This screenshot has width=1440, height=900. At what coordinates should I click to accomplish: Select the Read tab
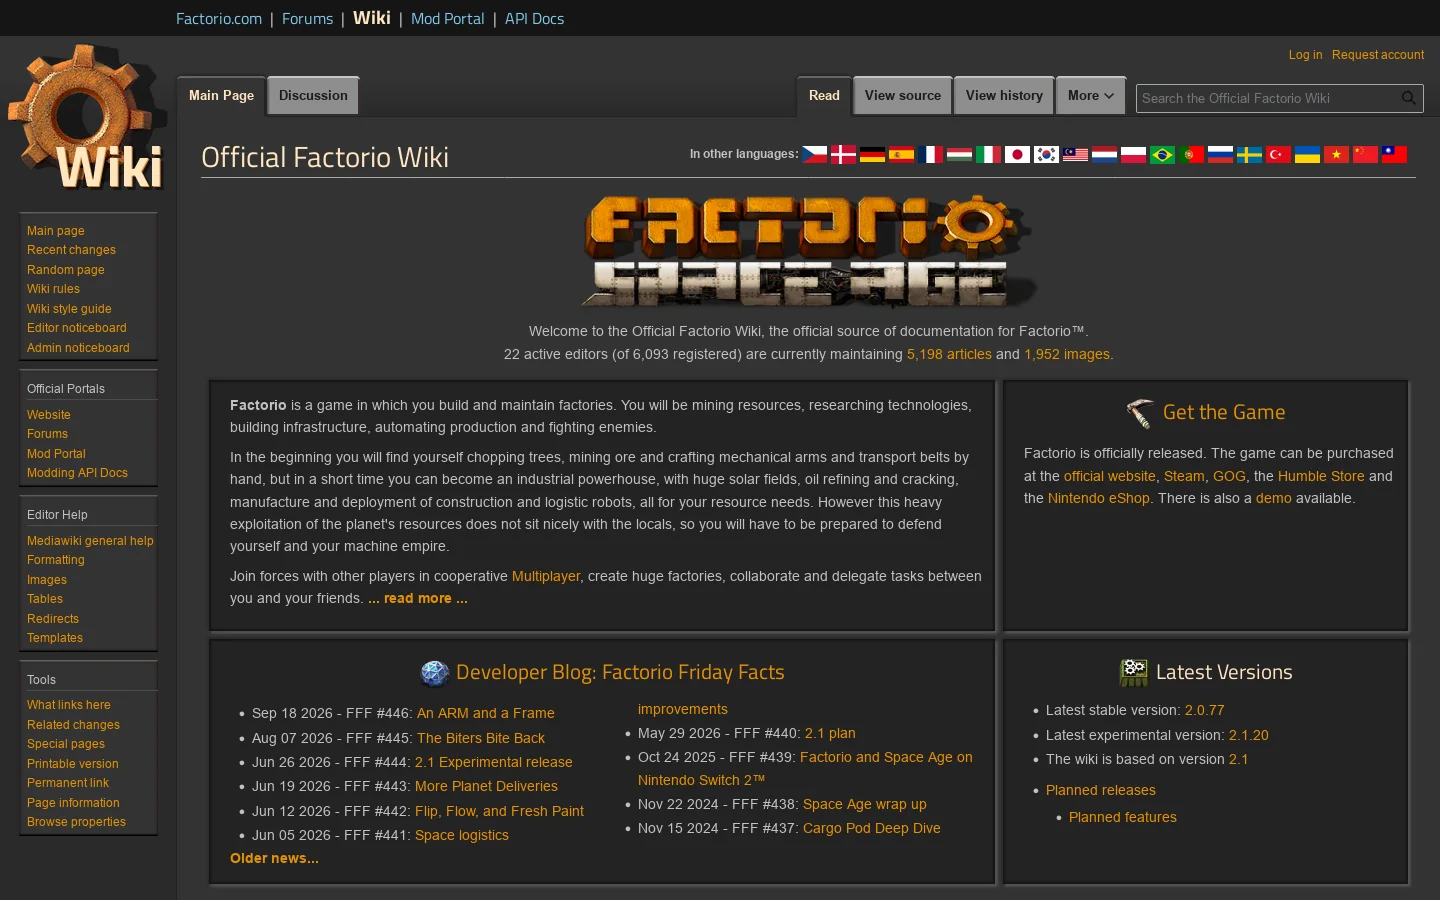(x=824, y=95)
